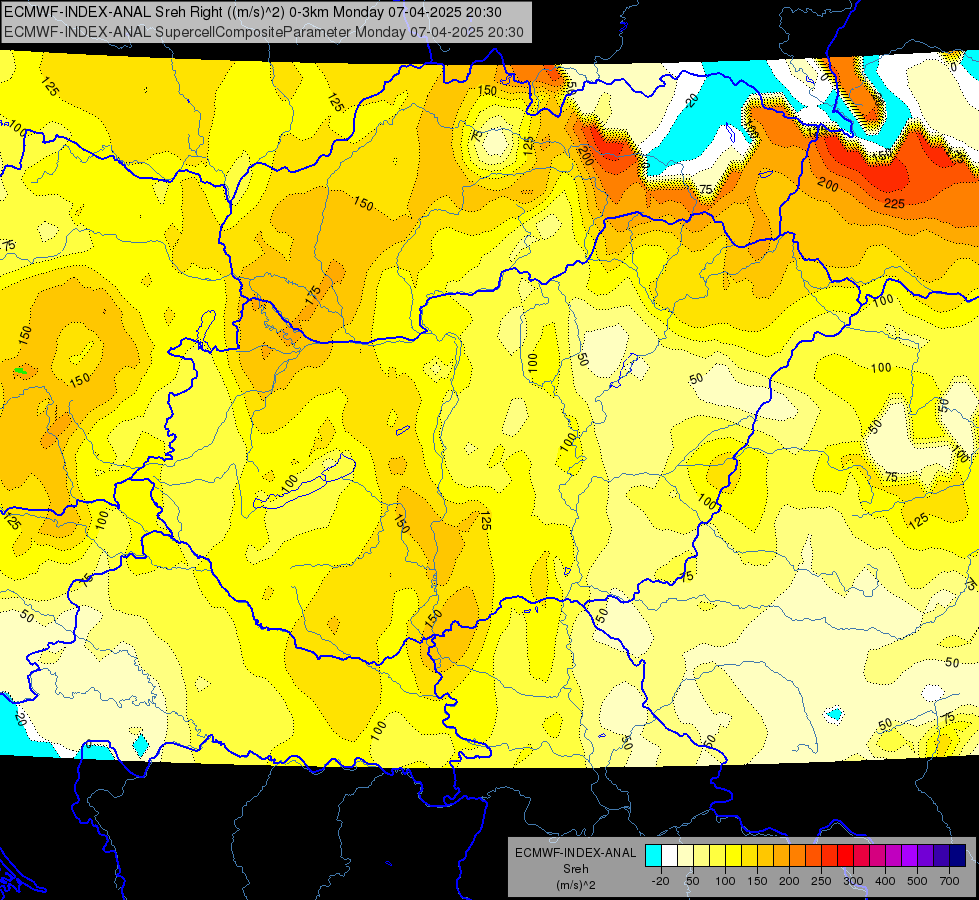Click the 225 contour label in red area

click(894, 204)
